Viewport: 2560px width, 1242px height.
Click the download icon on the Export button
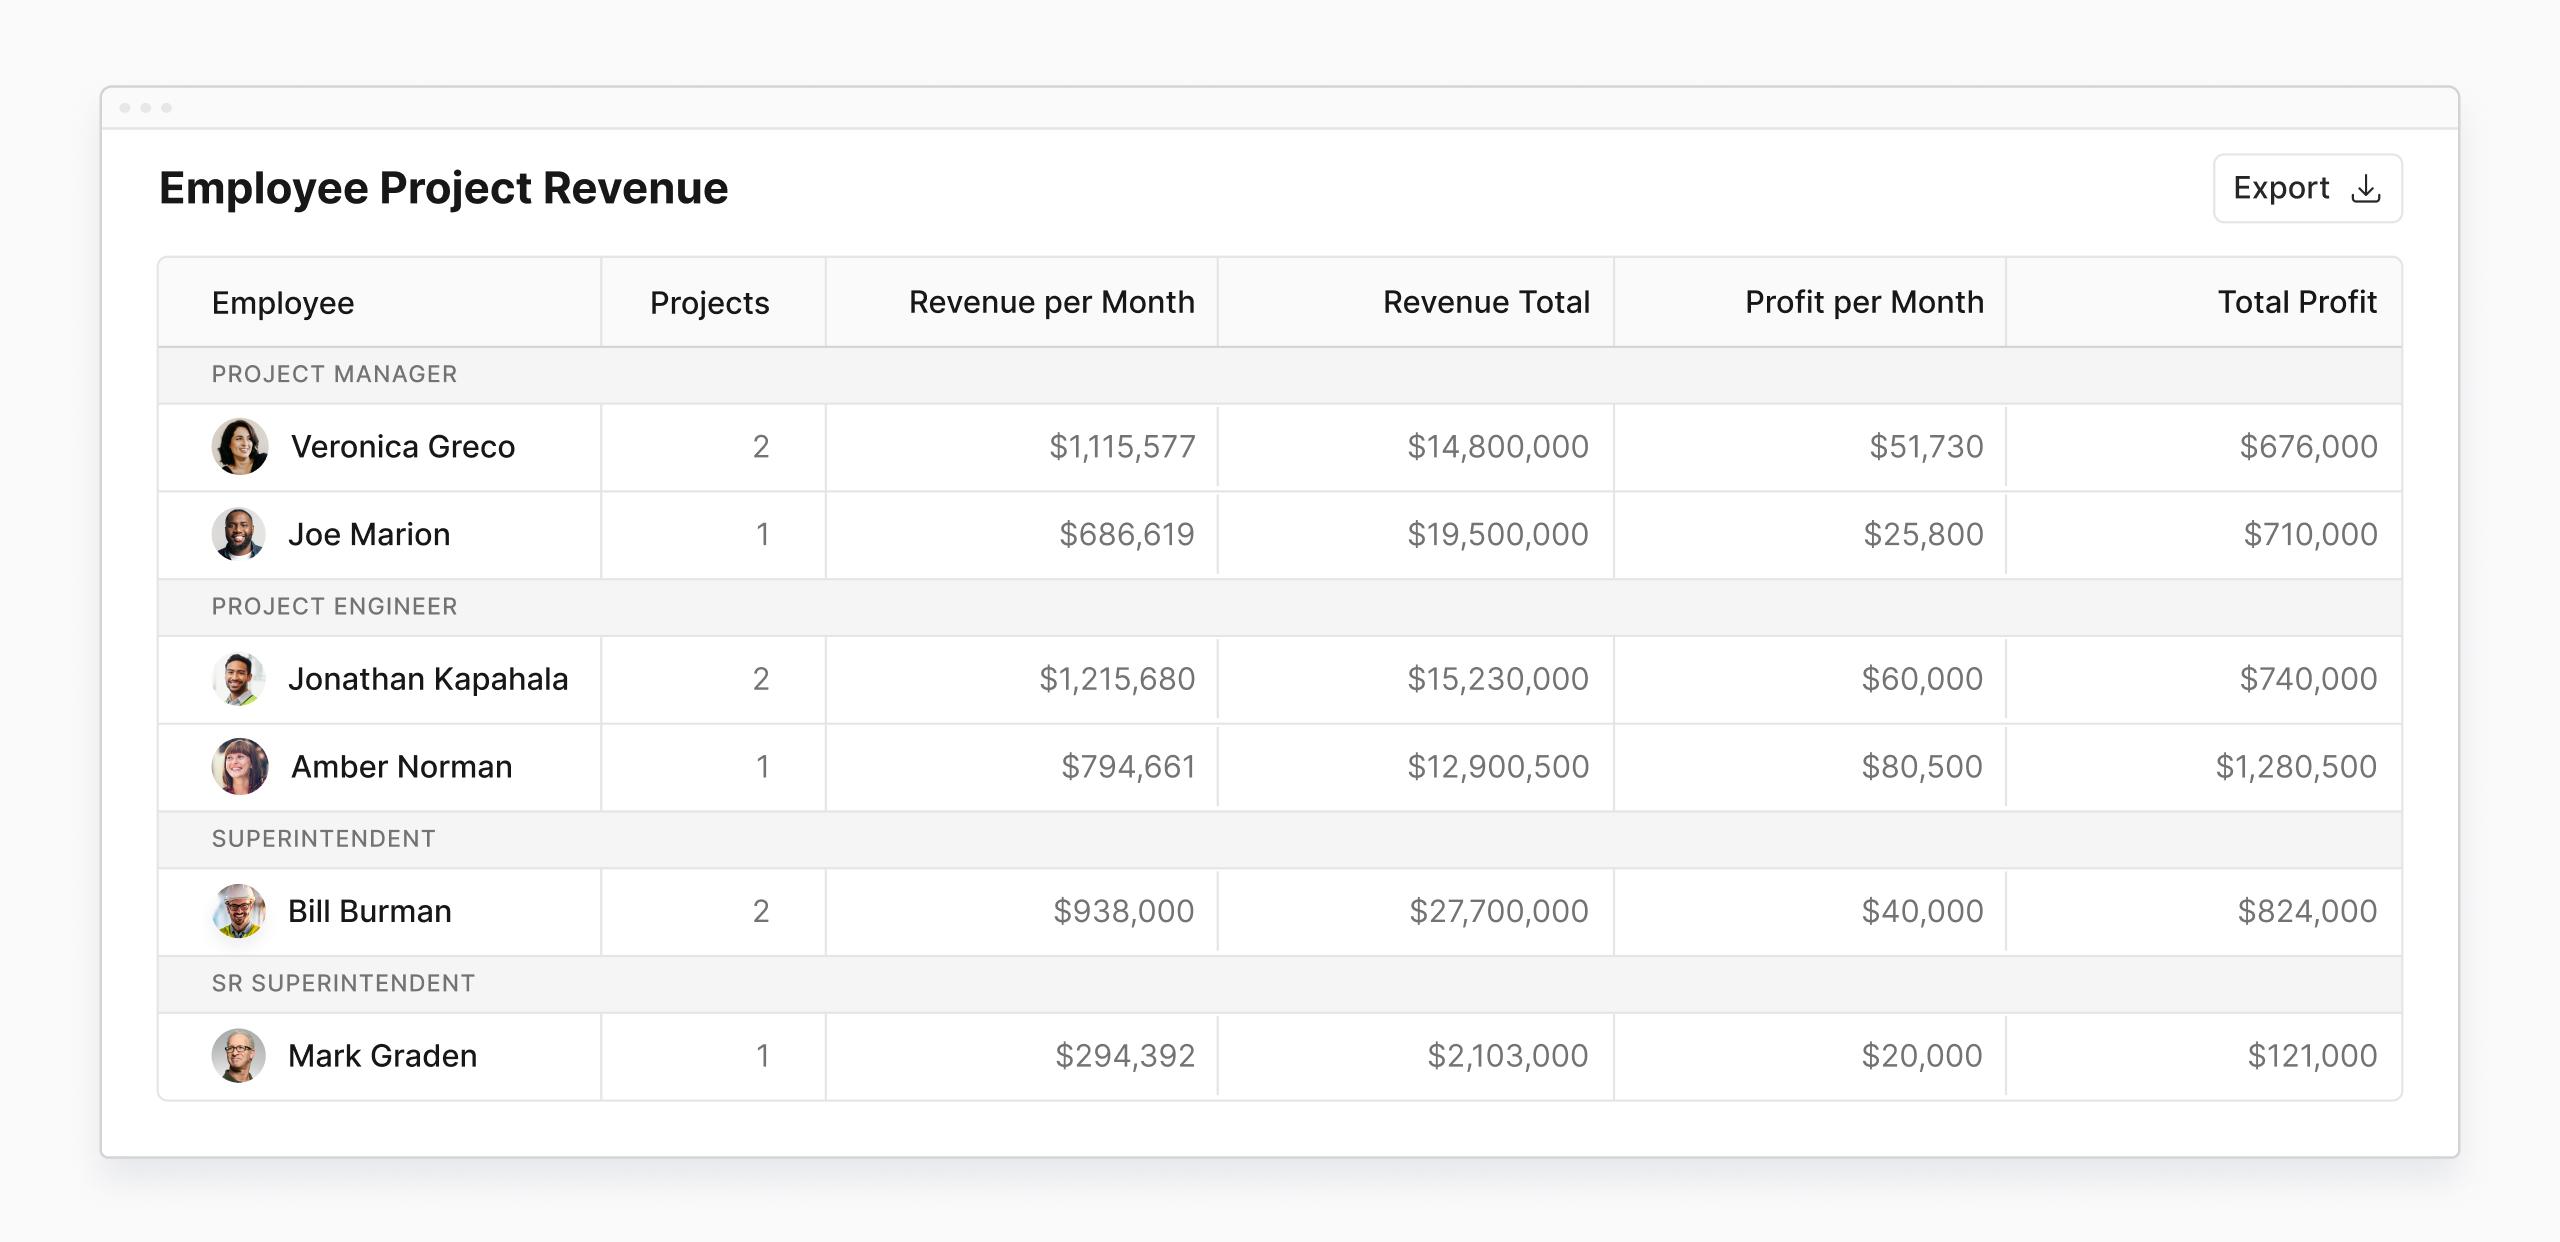pos(2366,187)
